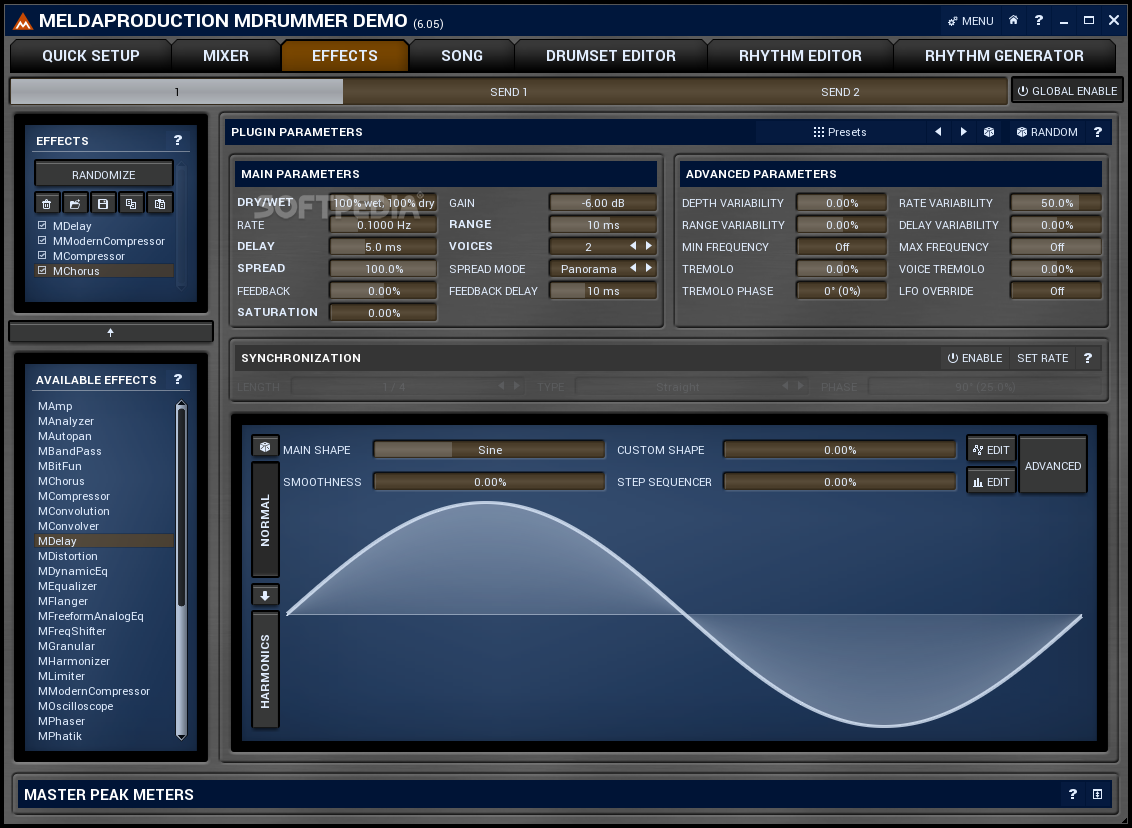
Task: Delete the selected effect with trash icon
Action: point(47,204)
